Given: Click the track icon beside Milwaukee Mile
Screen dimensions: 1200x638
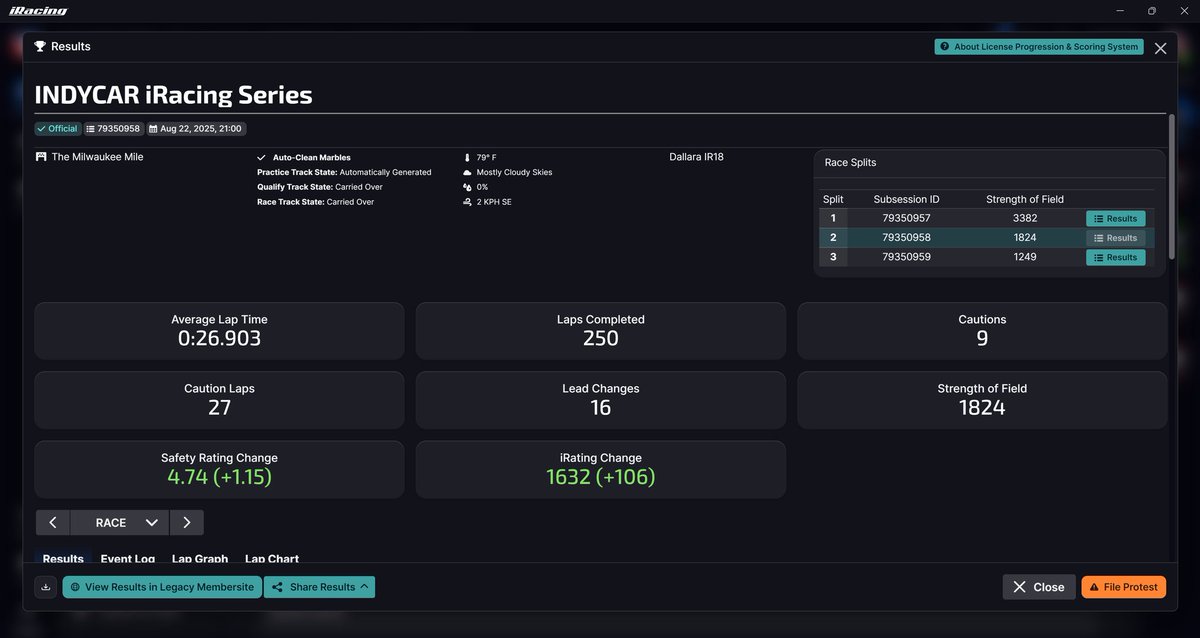Looking at the screenshot, I should pos(41,157).
